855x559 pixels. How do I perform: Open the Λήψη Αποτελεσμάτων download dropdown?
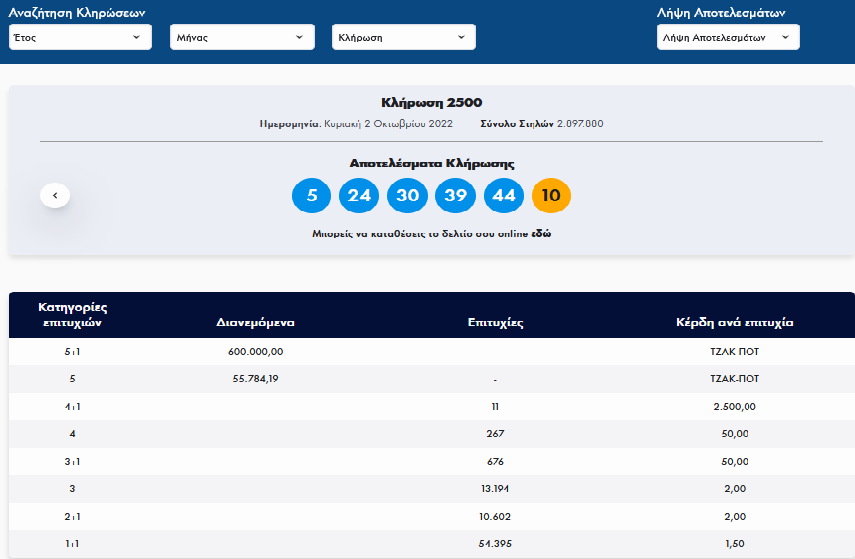727,37
